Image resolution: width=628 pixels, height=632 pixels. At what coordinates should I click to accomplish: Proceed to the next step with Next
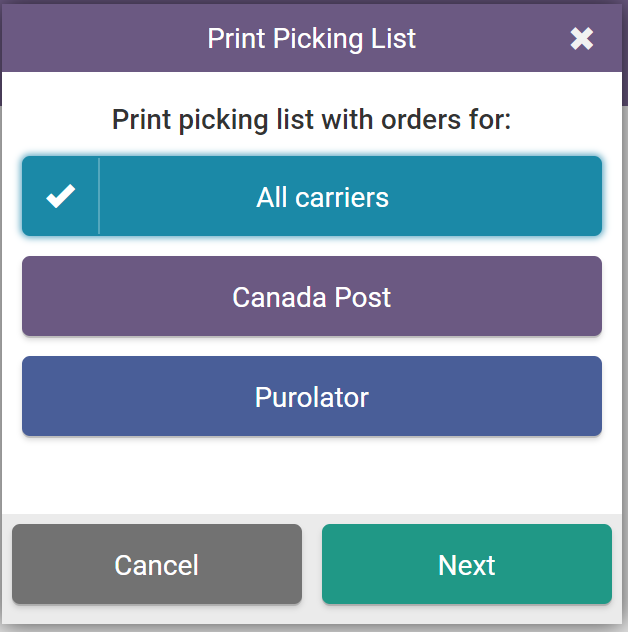tap(466, 565)
